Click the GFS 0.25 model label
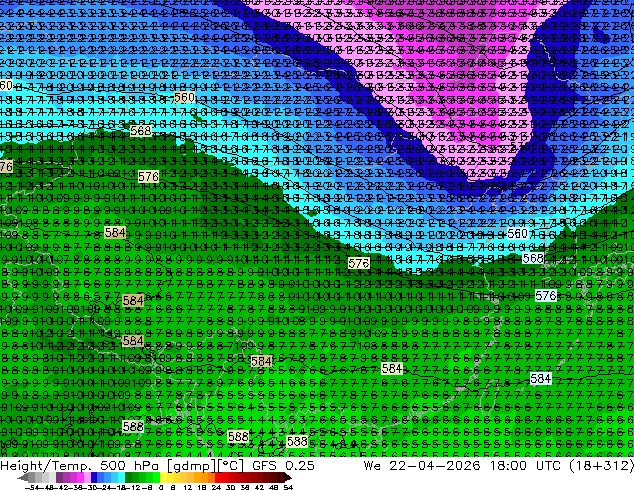The width and height of the screenshot is (634, 490). 283,465
